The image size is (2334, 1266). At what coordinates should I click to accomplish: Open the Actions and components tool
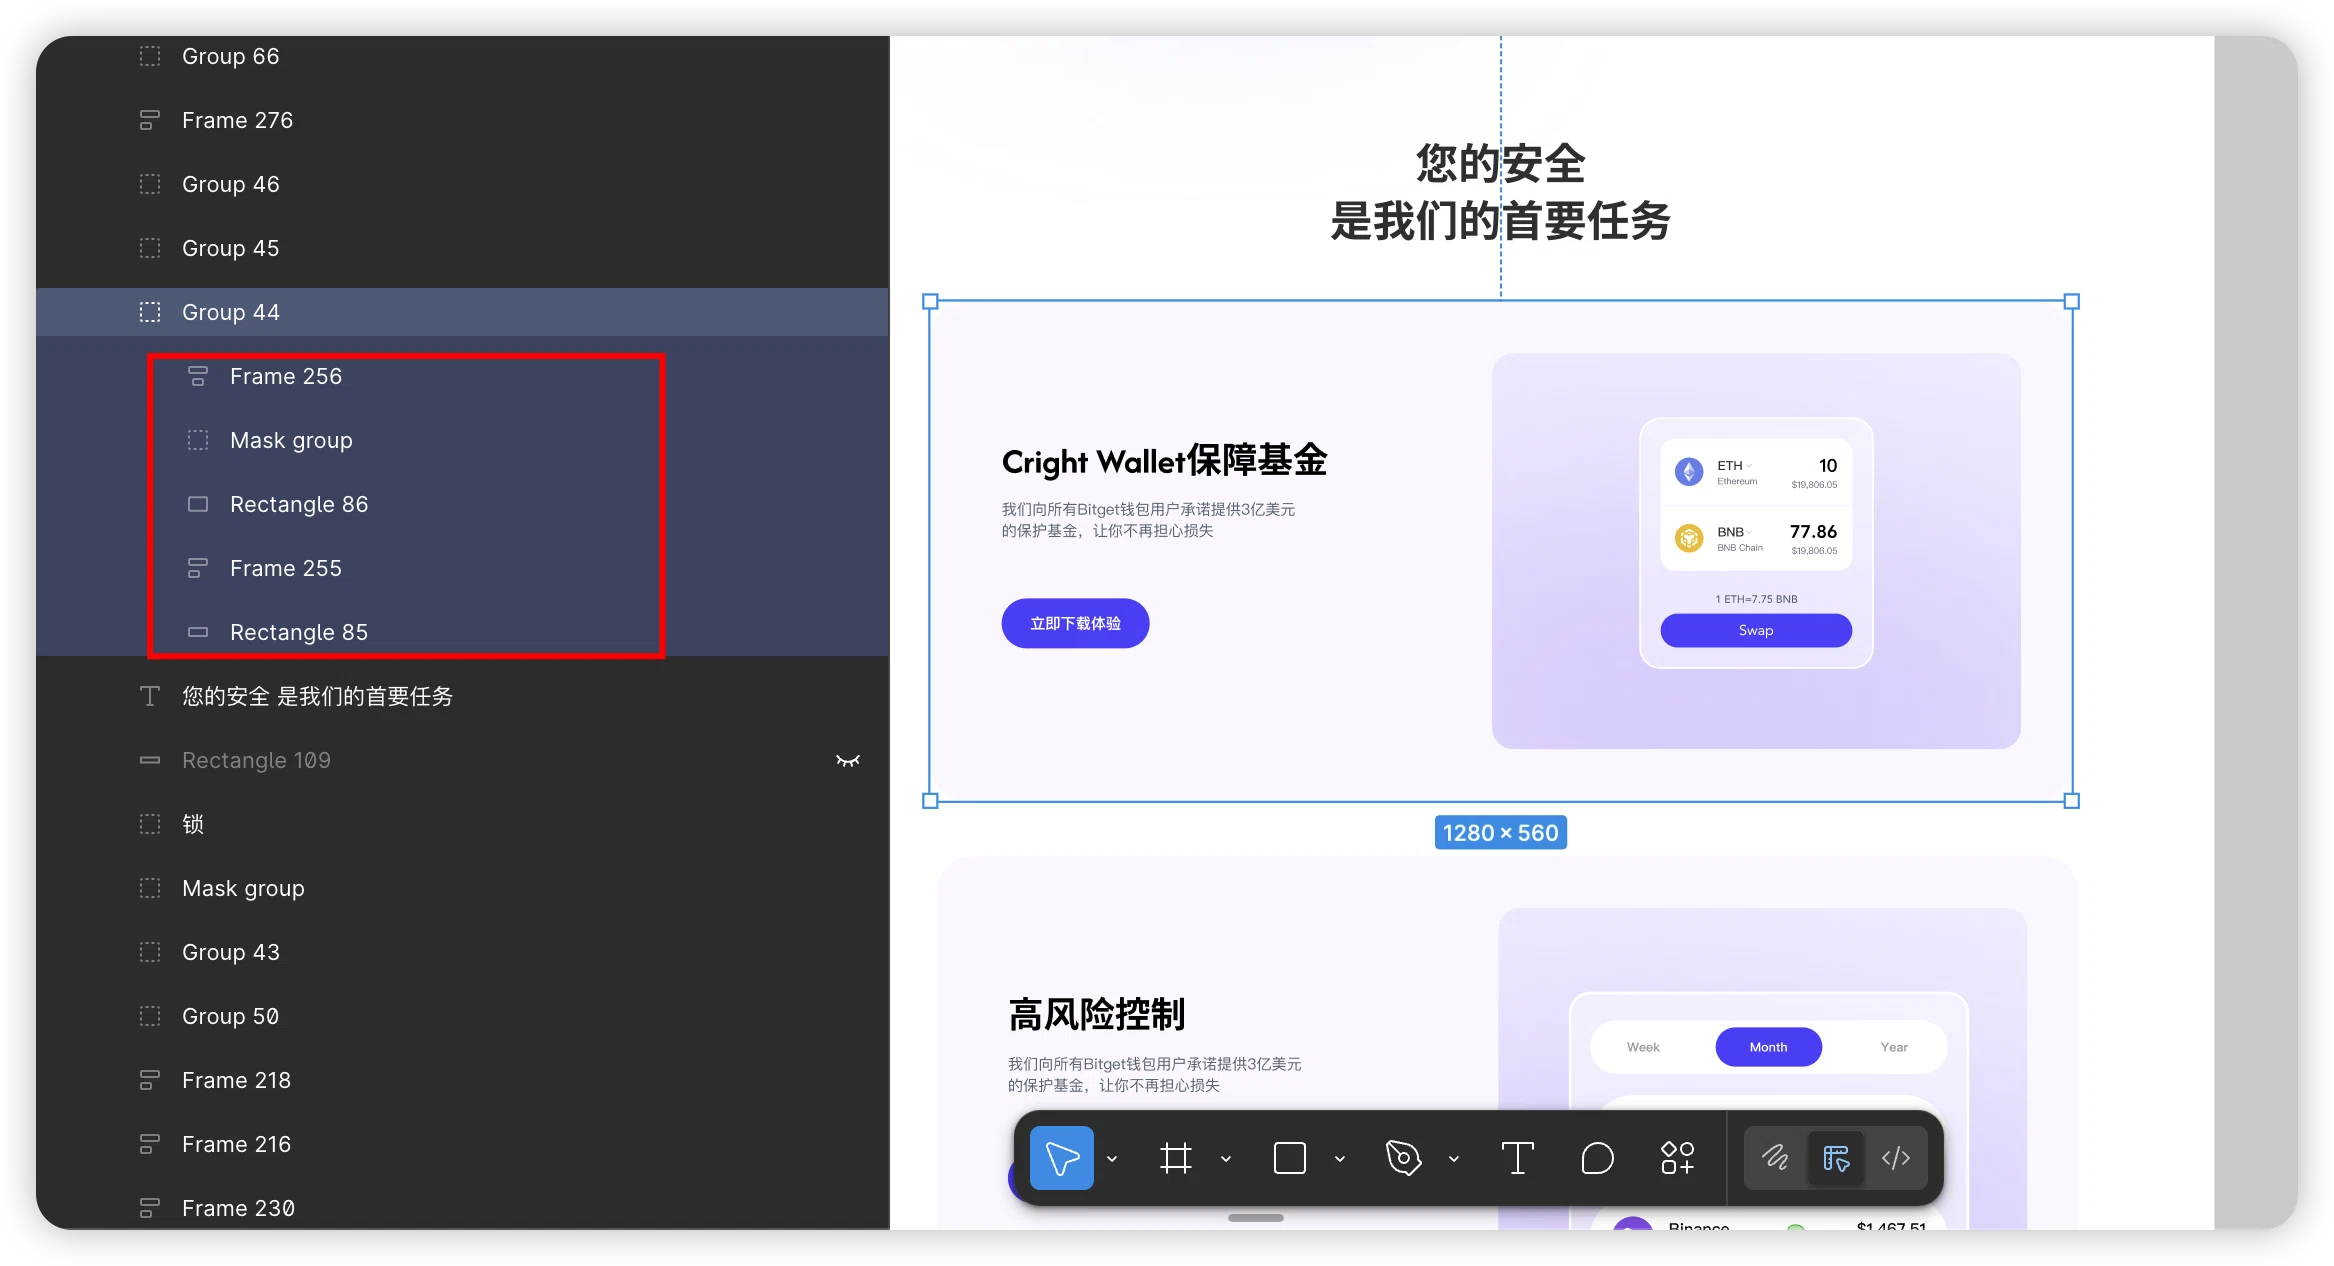(1677, 1158)
